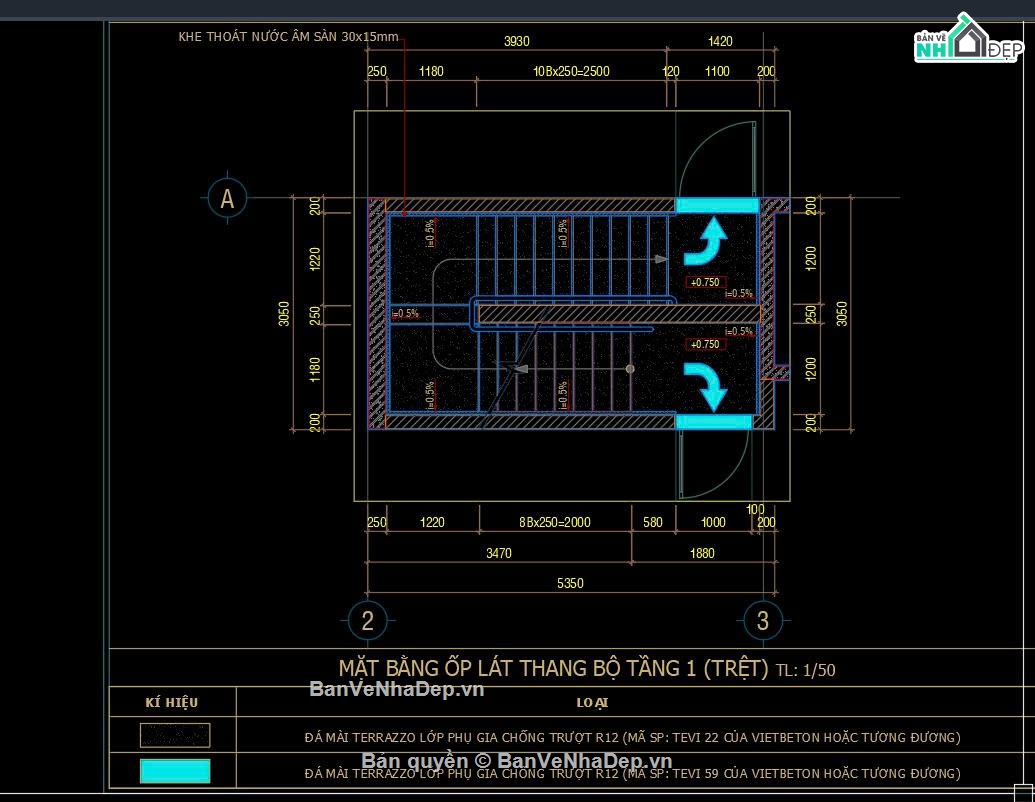This screenshot has height=802, width=1035.
Task: Select the 10Bx250=2500 dimension label
Action: tap(571, 71)
